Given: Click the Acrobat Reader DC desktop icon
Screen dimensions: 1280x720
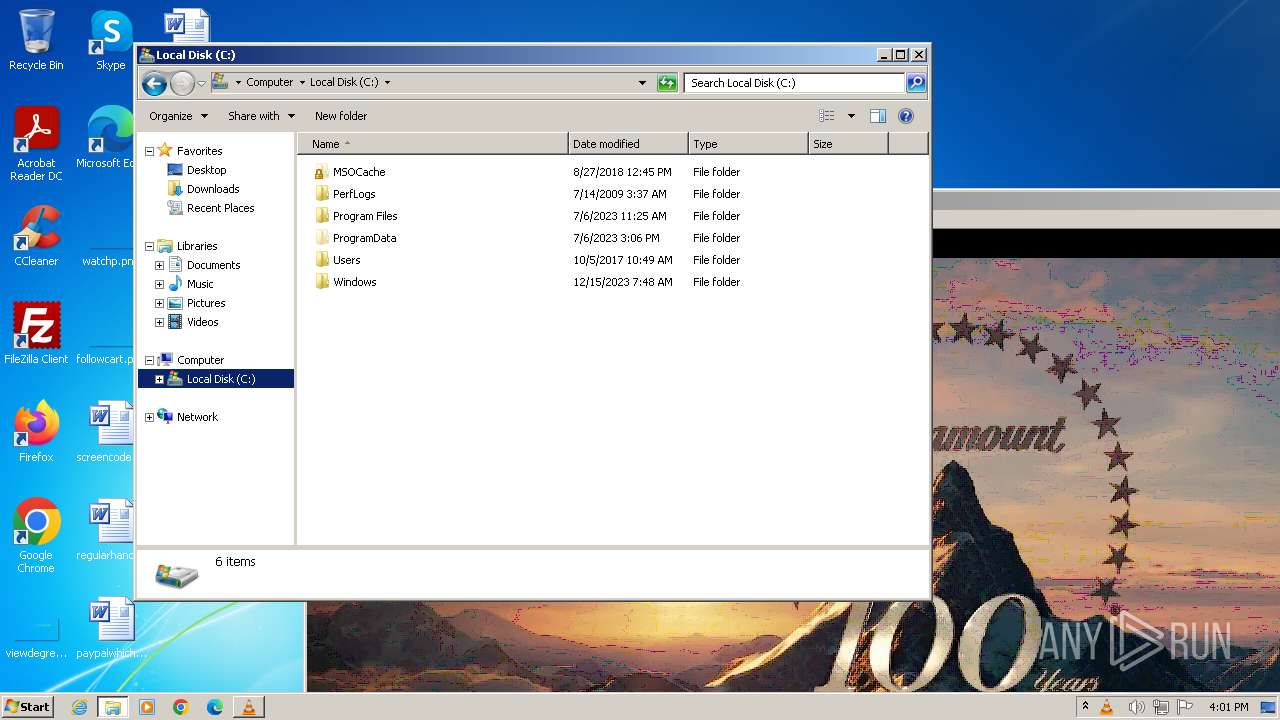Looking at the screenshot, I should click(36, 145).
